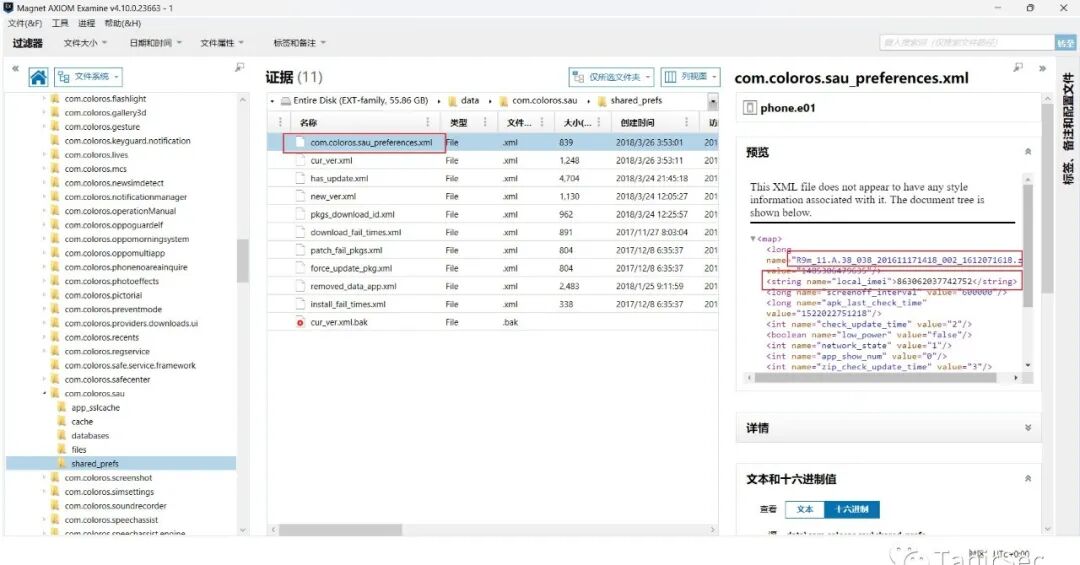Expand the 详情 details section

coord(1028,428)
